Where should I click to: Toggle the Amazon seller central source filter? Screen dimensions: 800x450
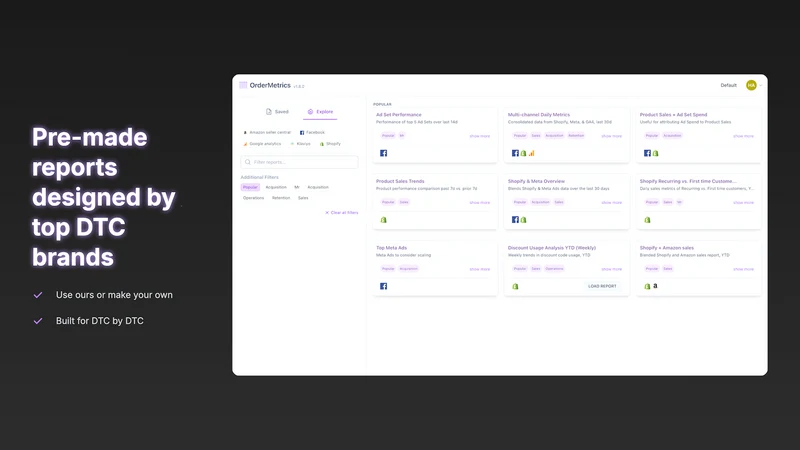267,132
